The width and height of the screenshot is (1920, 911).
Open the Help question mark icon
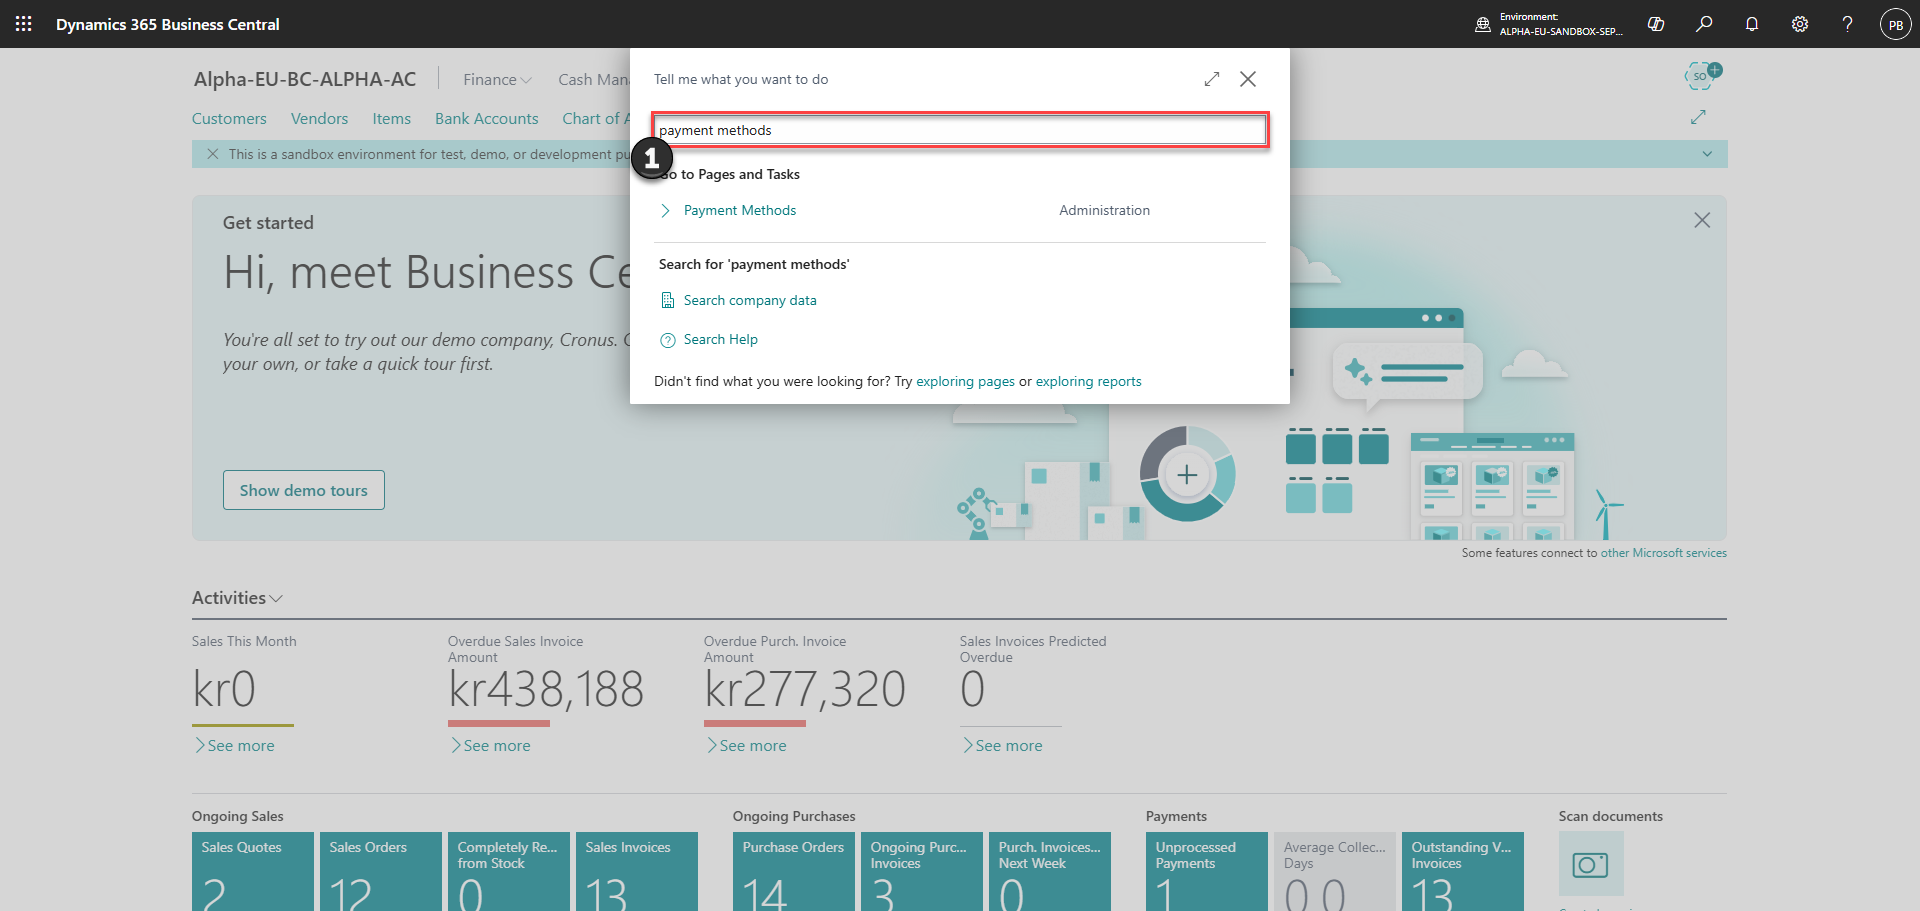(x=1848, y=24)
